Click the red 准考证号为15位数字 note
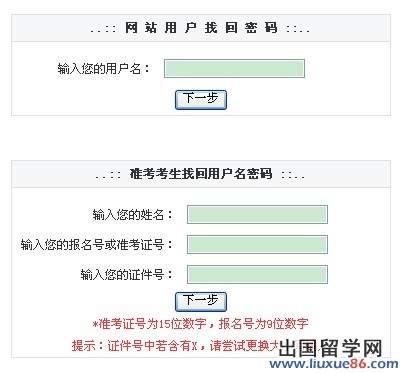 coord(153,324)
